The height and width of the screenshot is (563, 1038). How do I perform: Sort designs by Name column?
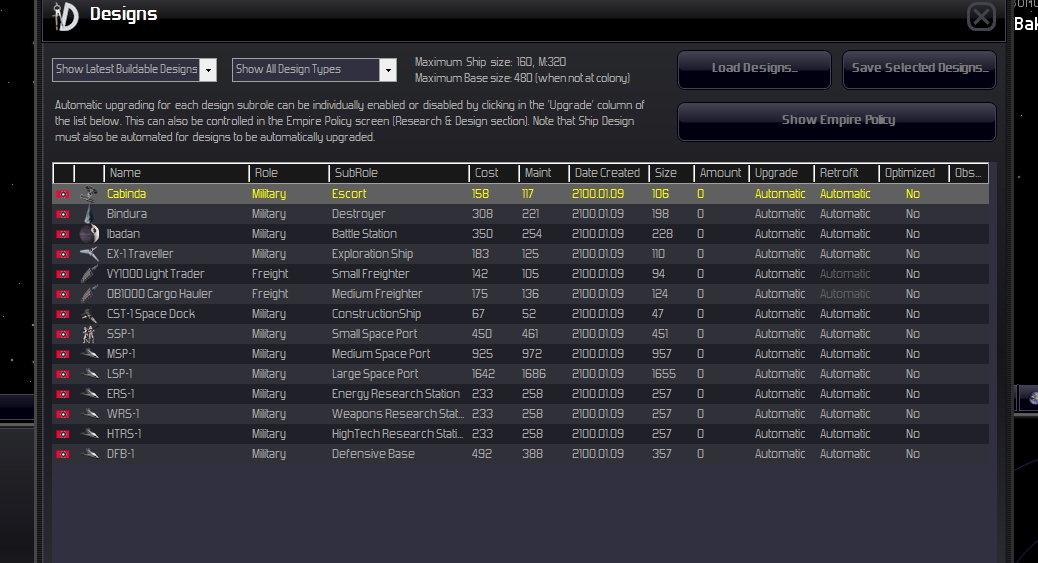tap(176, 173)
